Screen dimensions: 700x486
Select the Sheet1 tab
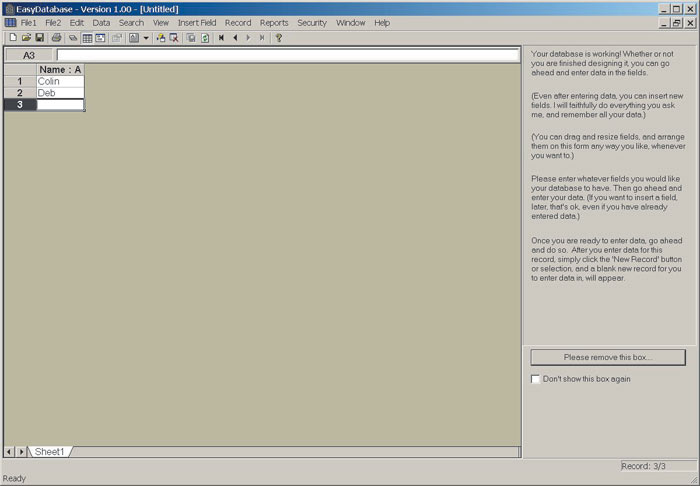coord(50,452)
